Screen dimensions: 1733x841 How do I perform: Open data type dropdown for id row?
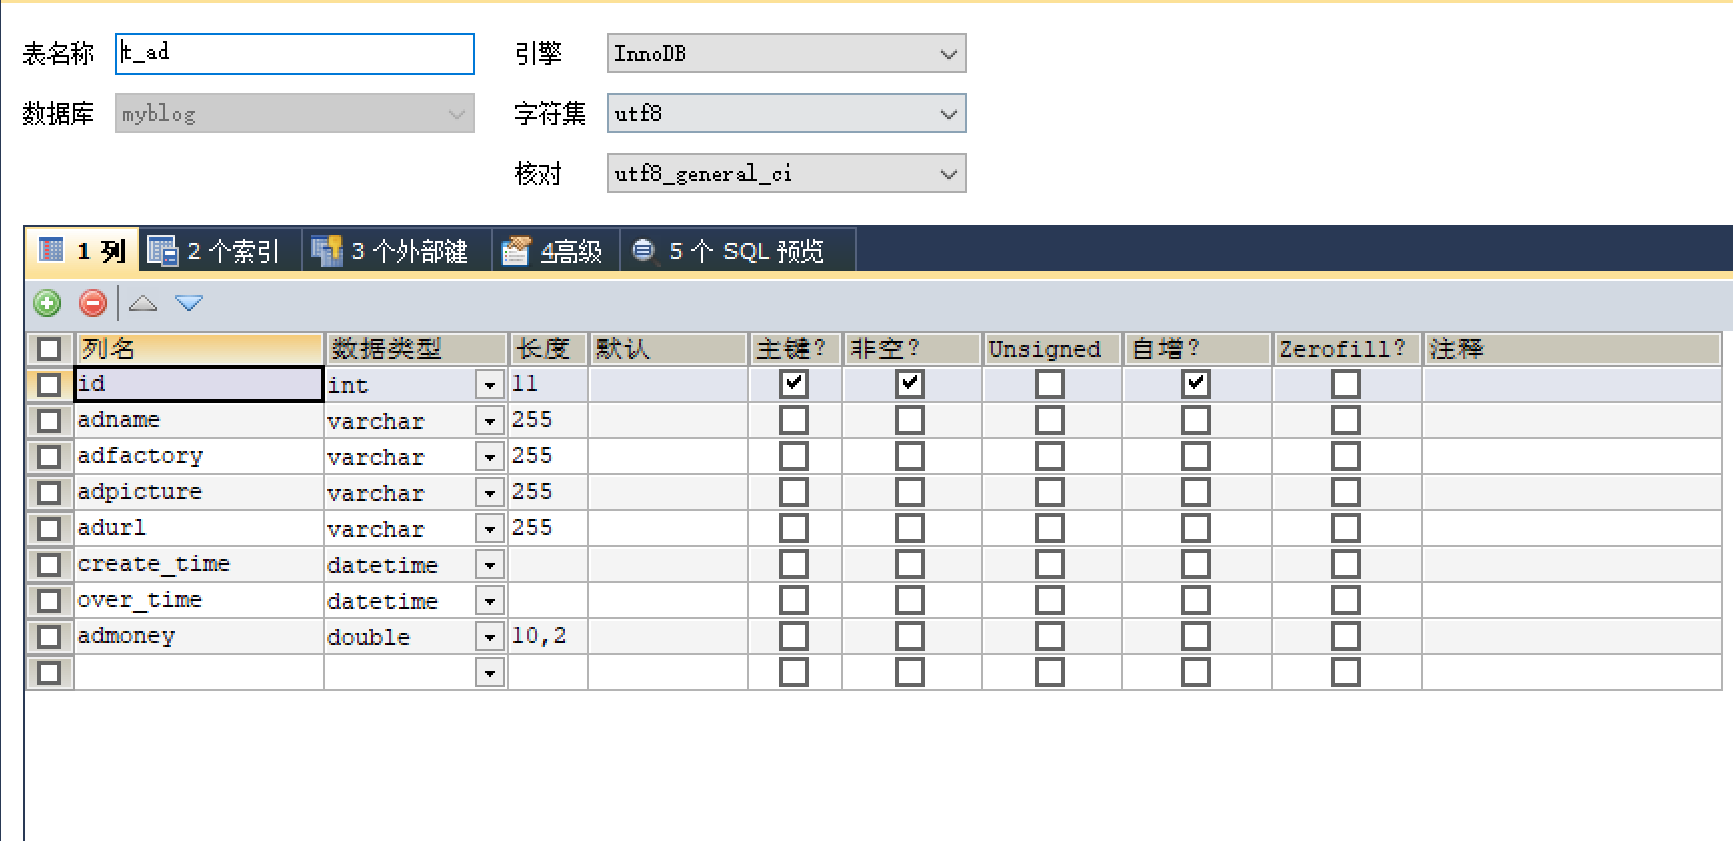point(489,385)
